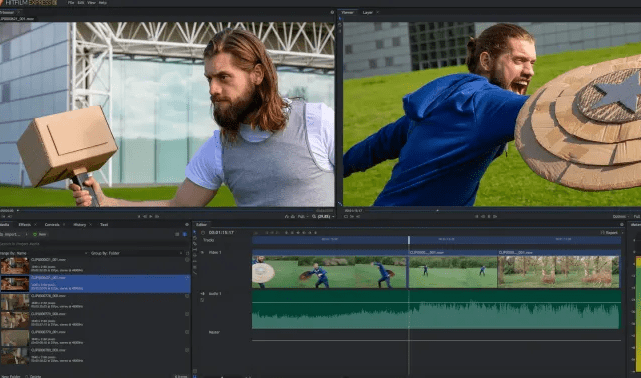Click the audio meters level bar
Screen dimensions: 641x378
638,315
